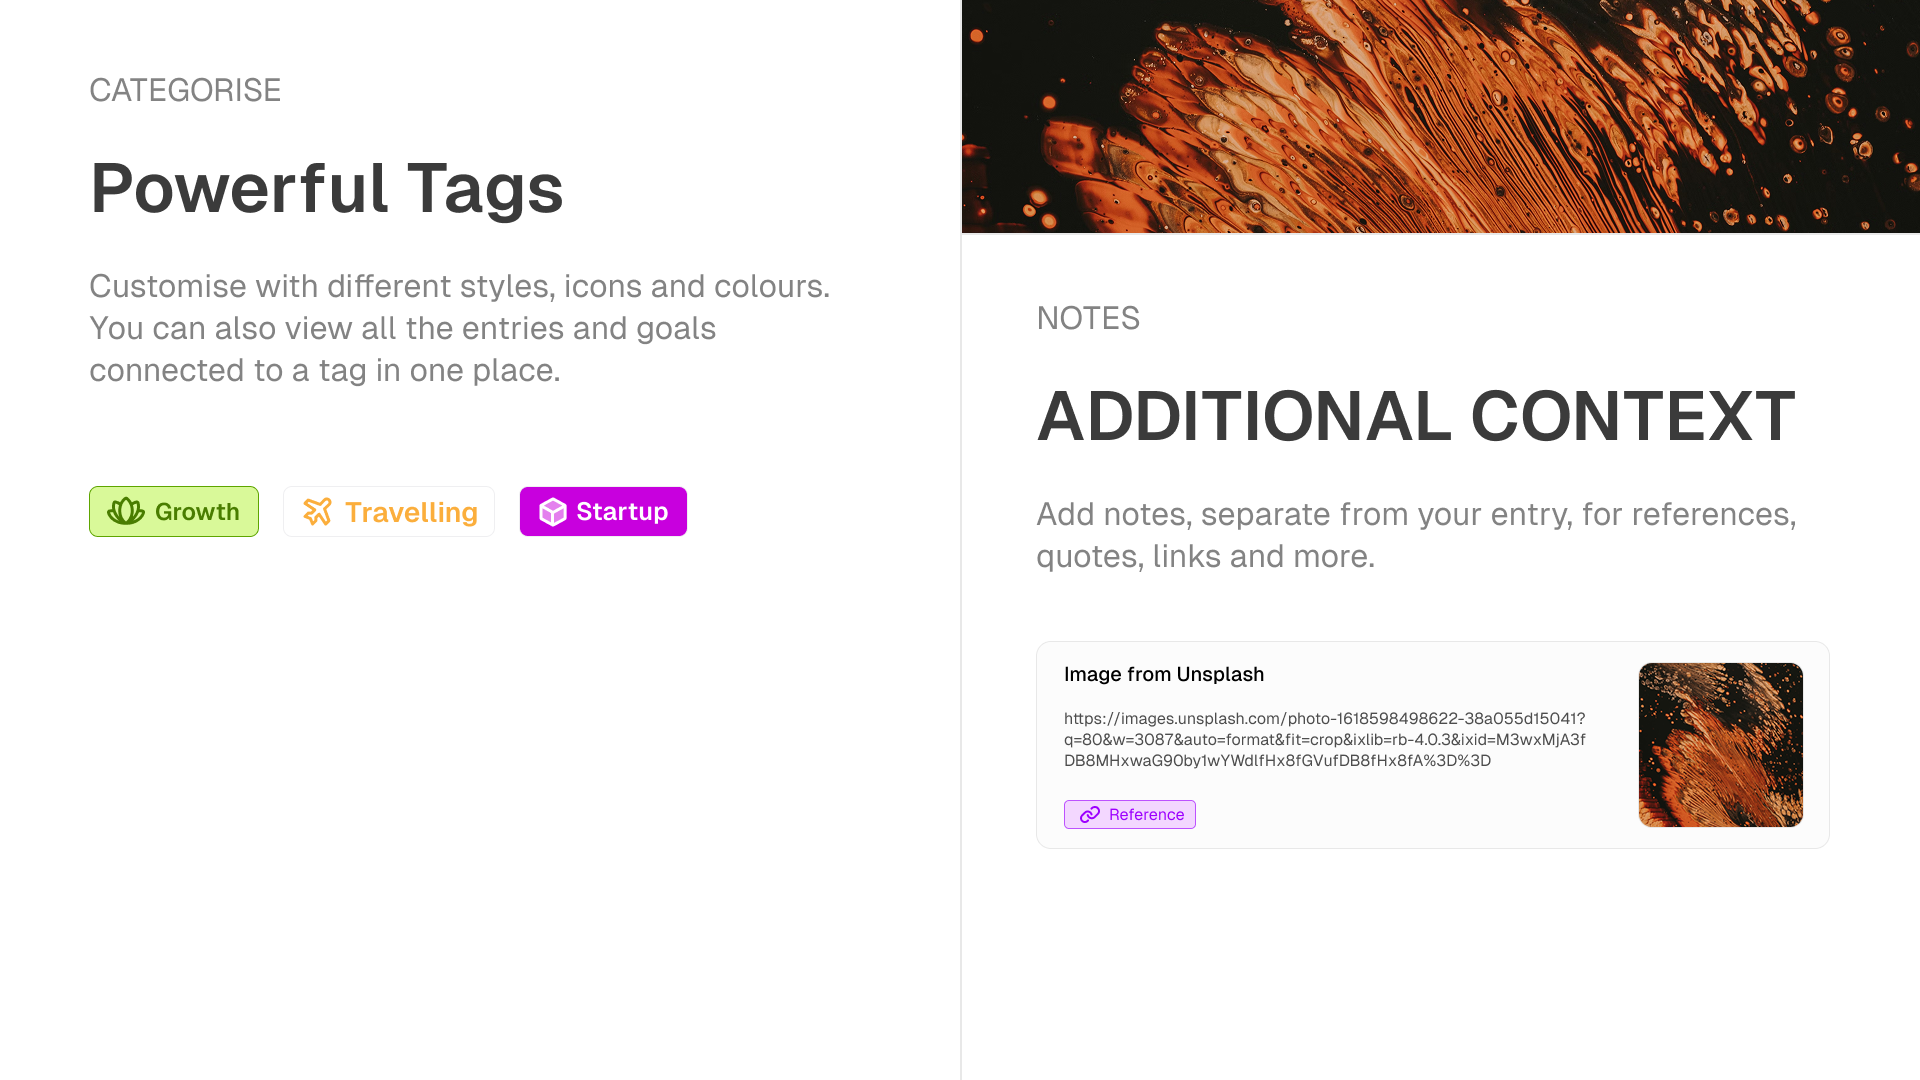Screen dimensions: 1920x1080
Task: Click the ADDITIONAL CONTEXT heading
Action: coord(1416,416)
